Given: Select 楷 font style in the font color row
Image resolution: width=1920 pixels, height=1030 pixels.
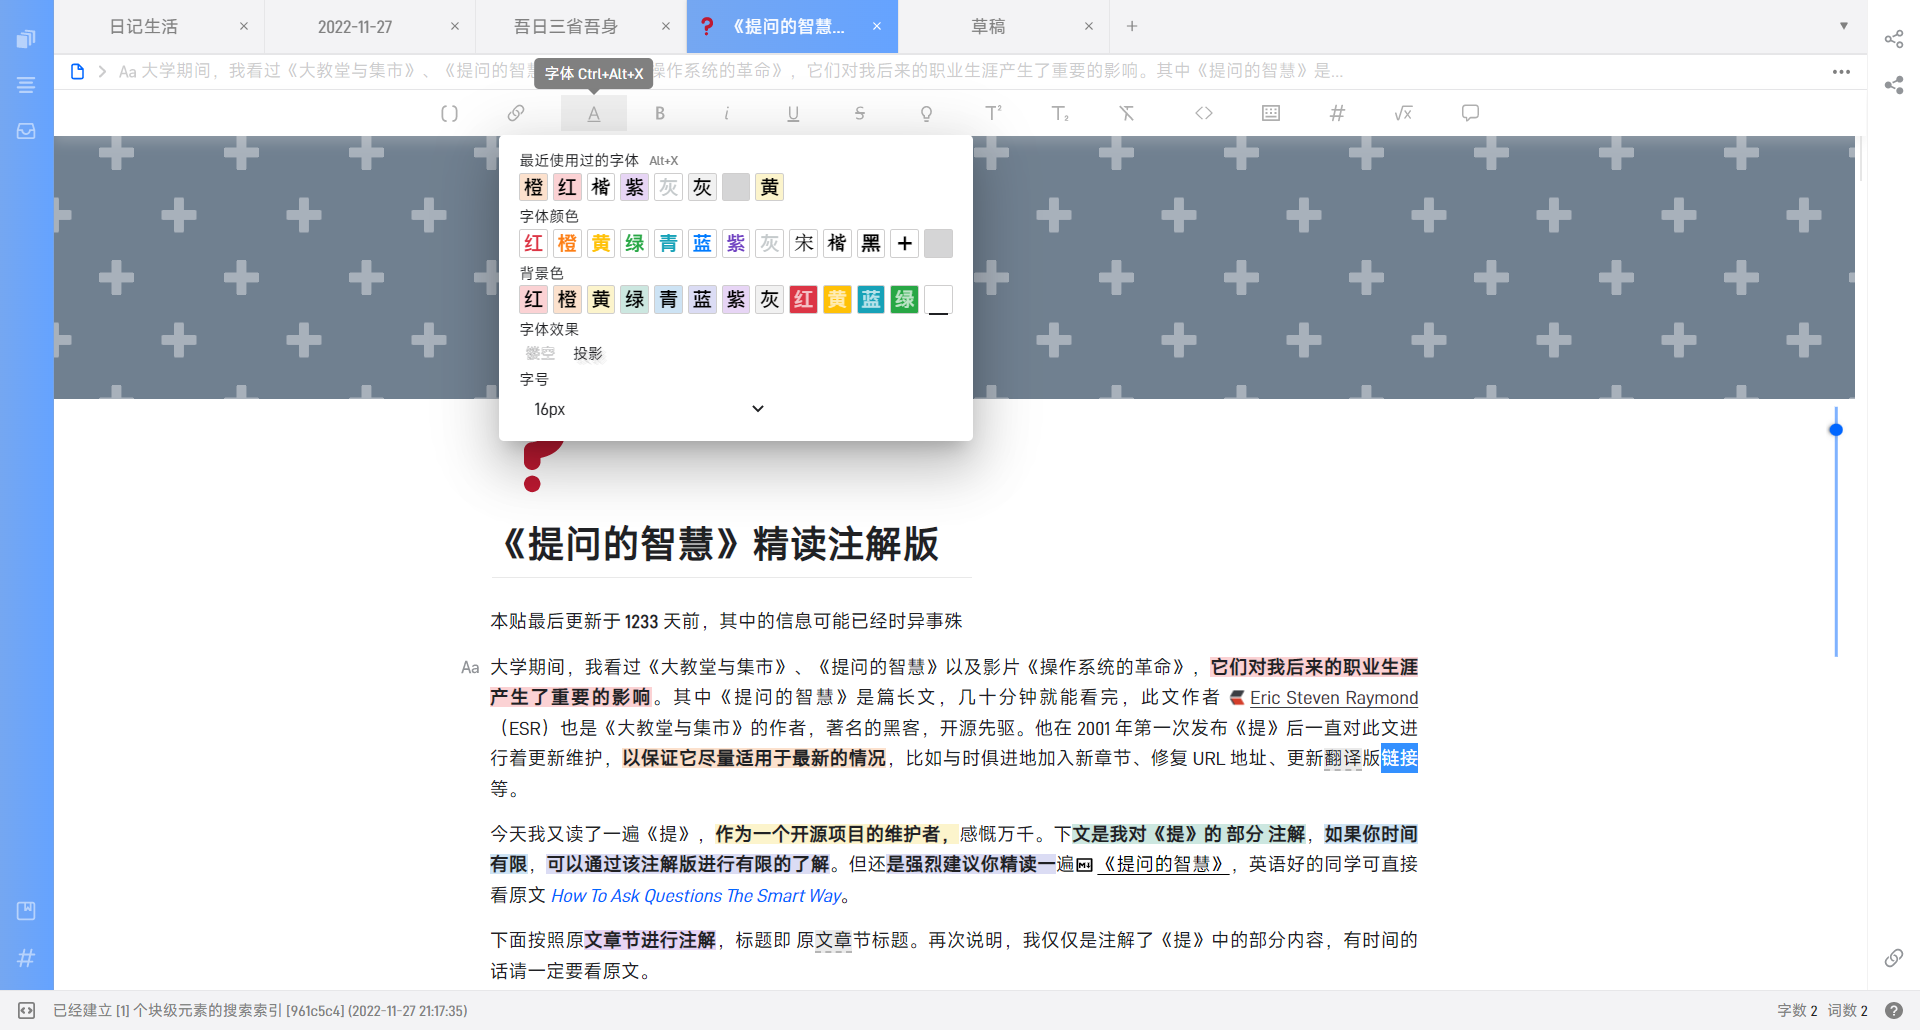Looking at the screenshot, I should tap(837, 243).
